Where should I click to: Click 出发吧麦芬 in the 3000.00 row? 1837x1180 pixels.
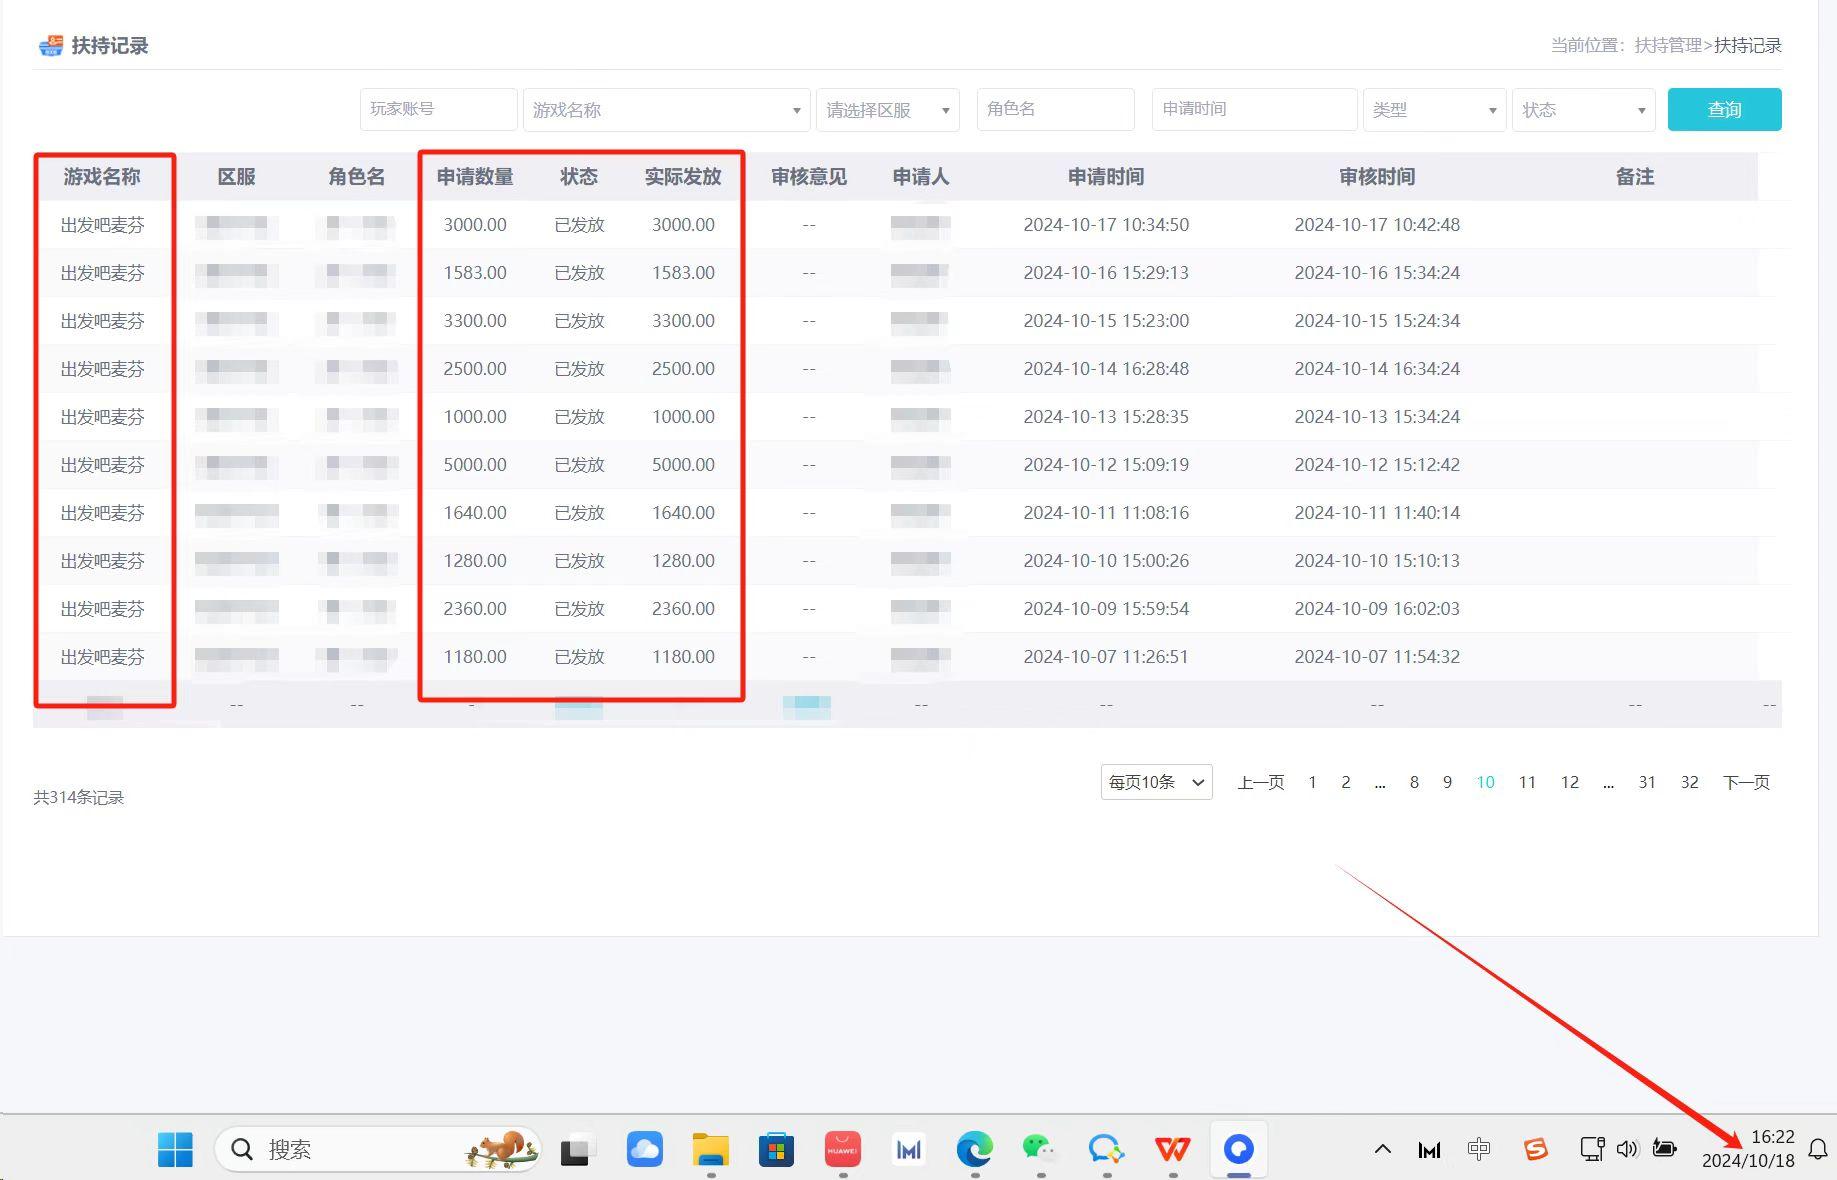(102, 225)
